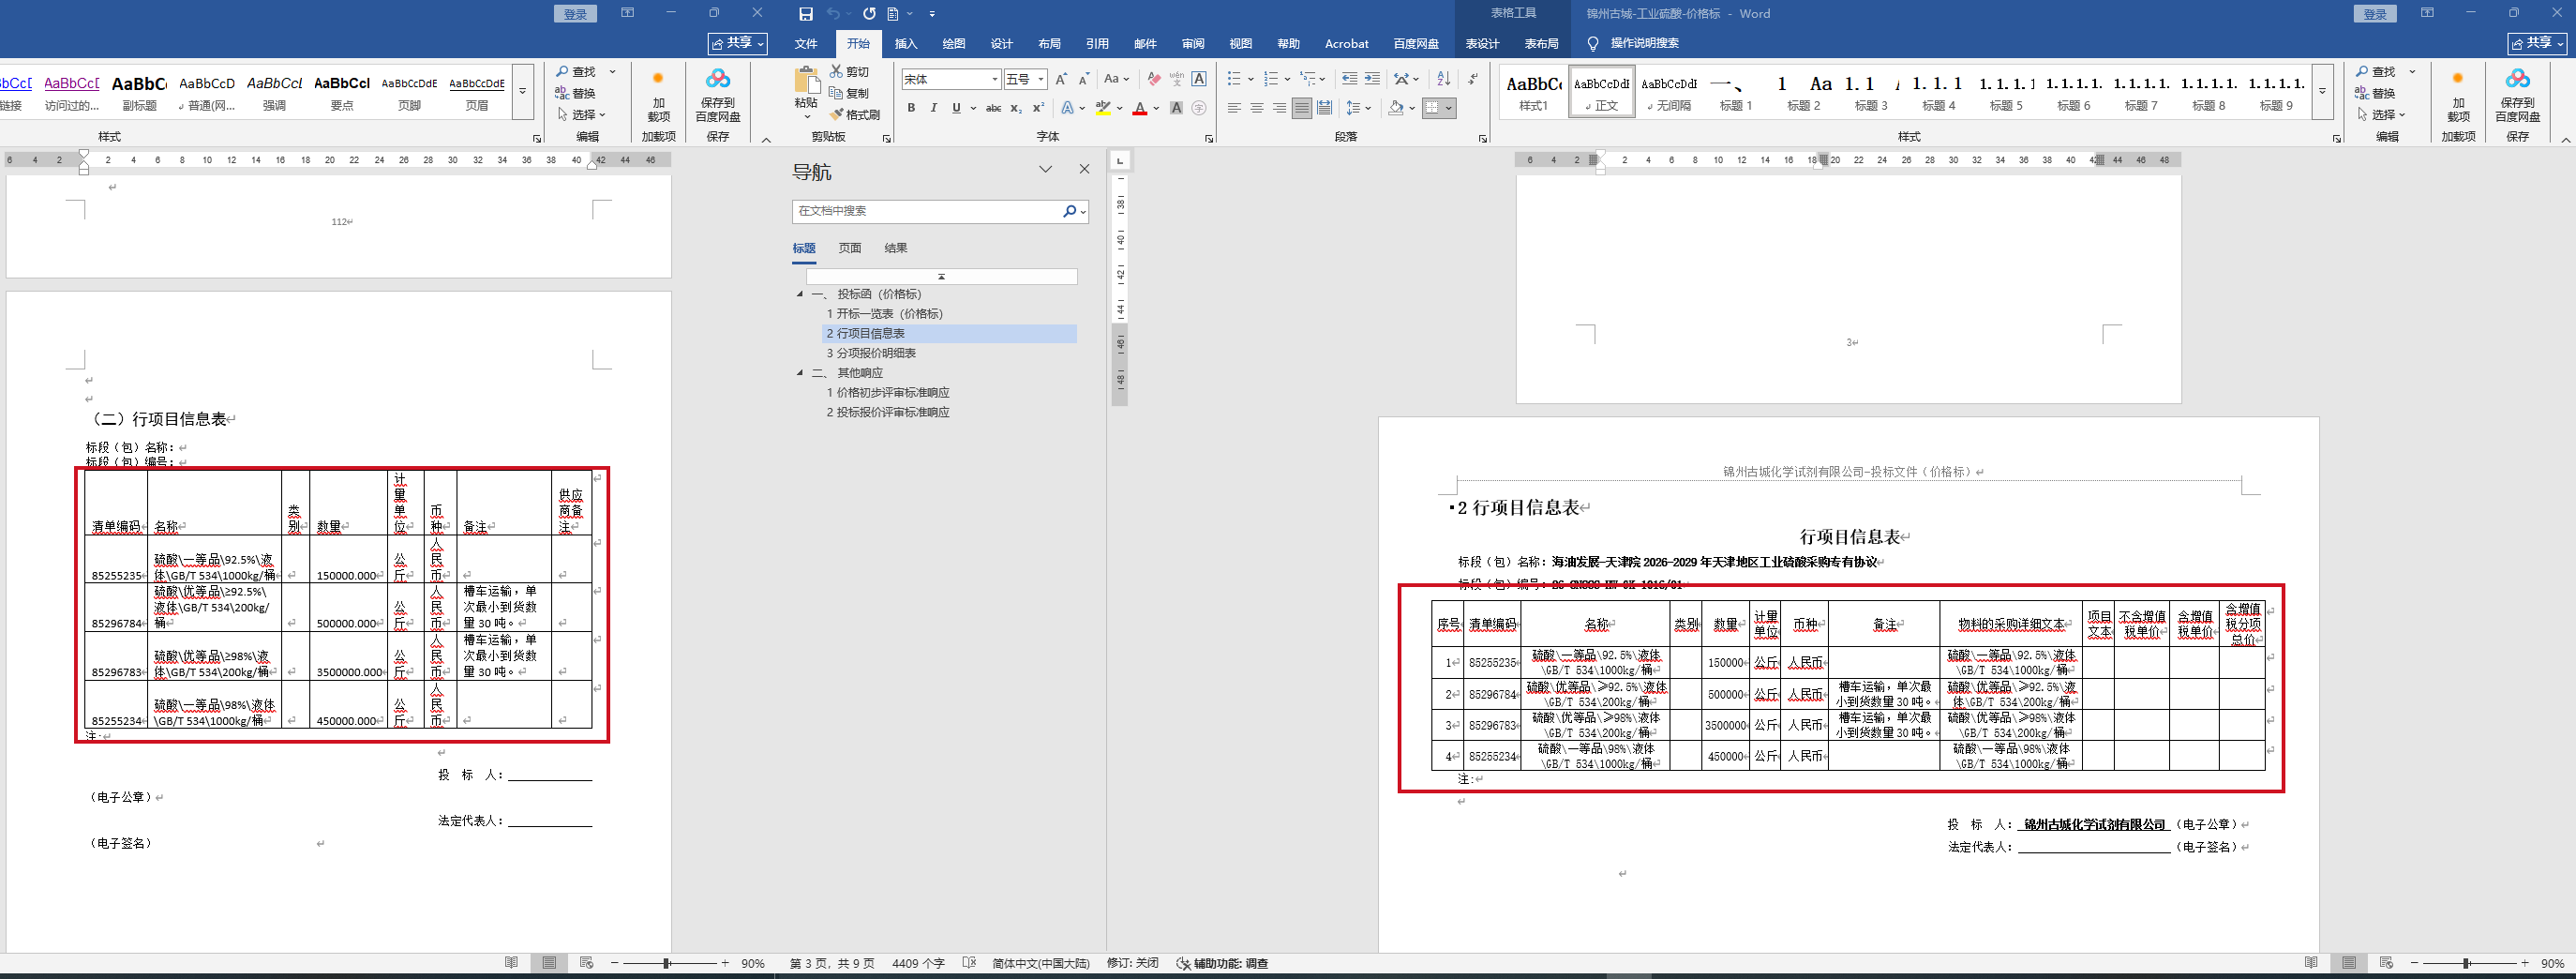This screenshot has width=2576, height=979.
Task: Click the clear formatting eraser icon
Action: point(1154,79)
